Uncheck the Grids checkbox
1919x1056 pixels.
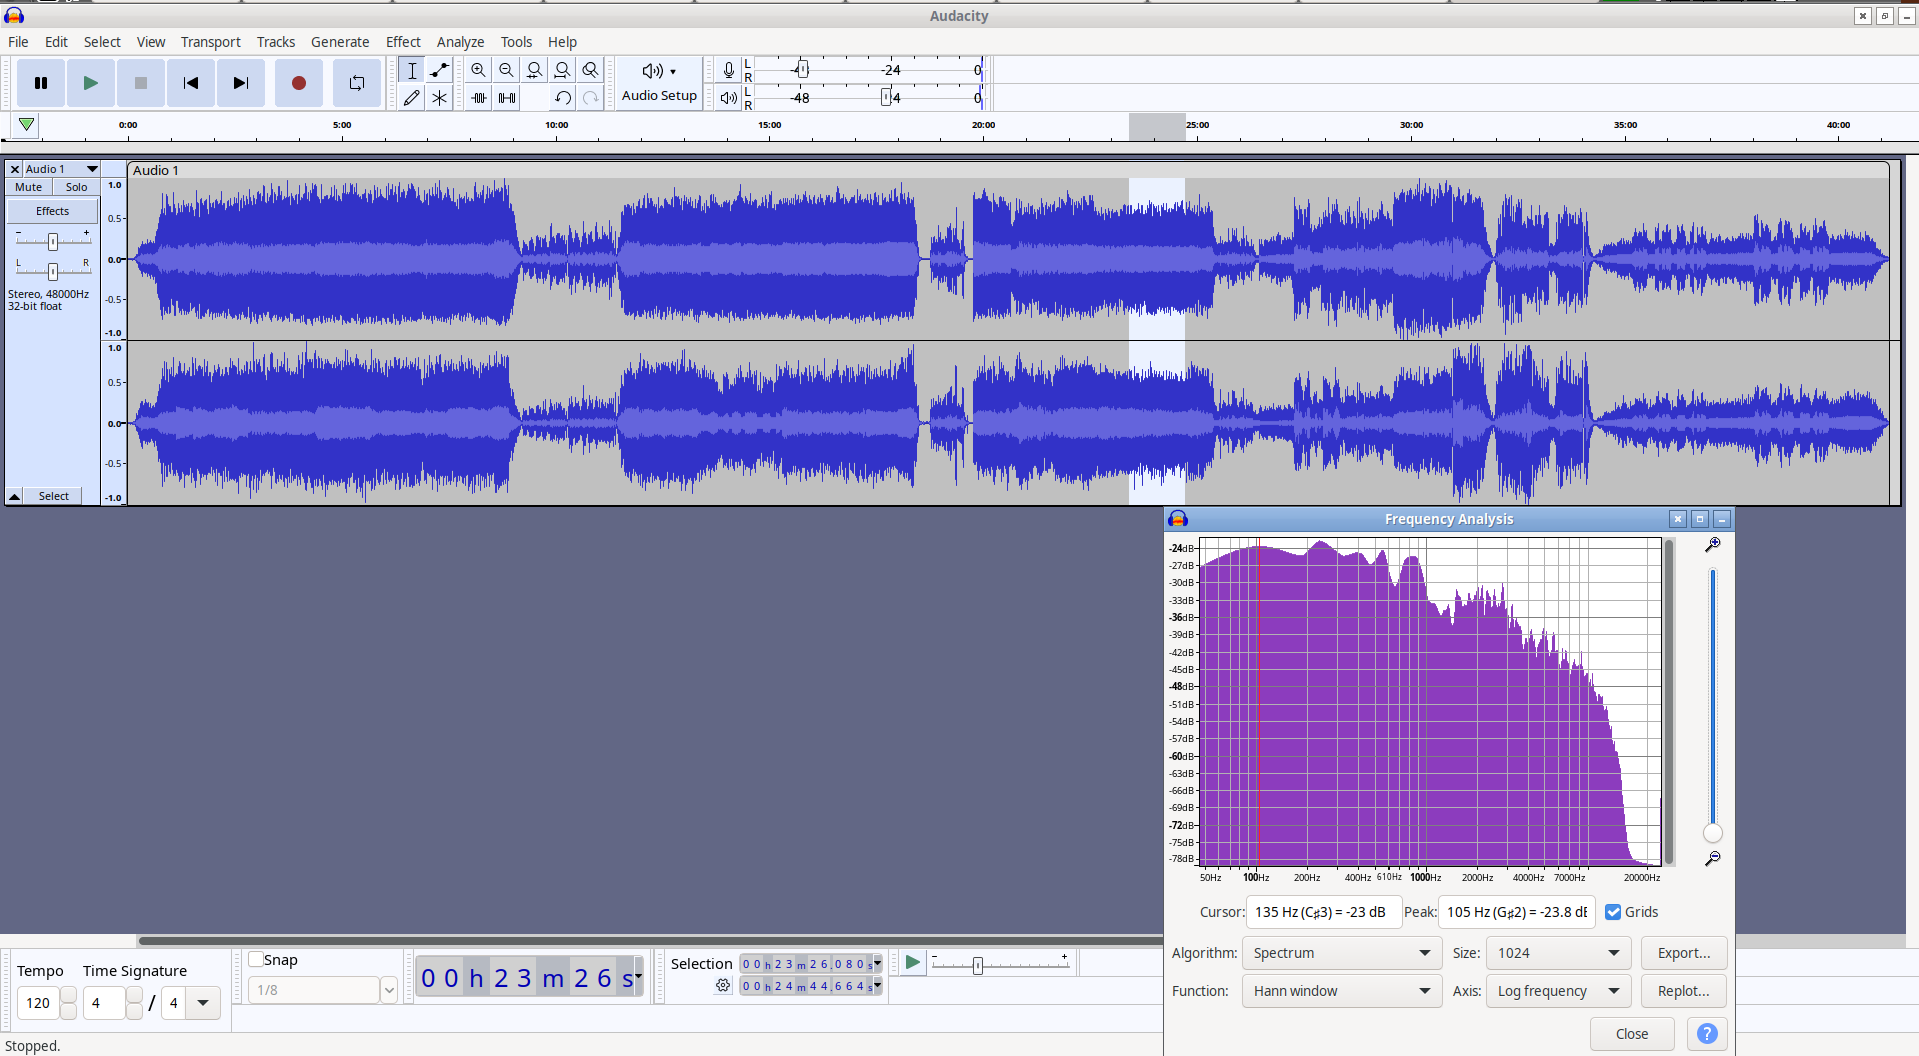click(x=1613, y=912)
